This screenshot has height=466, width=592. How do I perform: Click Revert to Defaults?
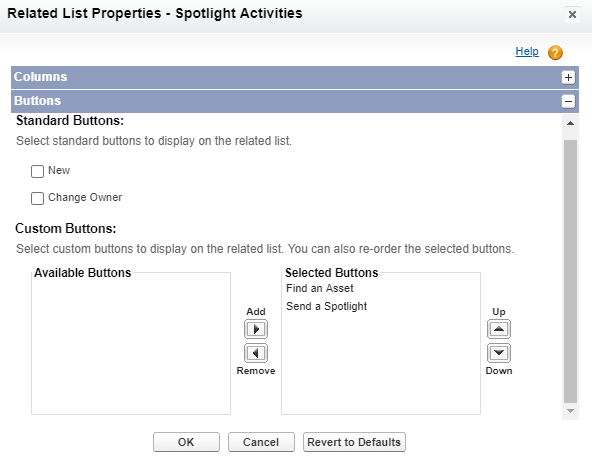pos(354,442)
